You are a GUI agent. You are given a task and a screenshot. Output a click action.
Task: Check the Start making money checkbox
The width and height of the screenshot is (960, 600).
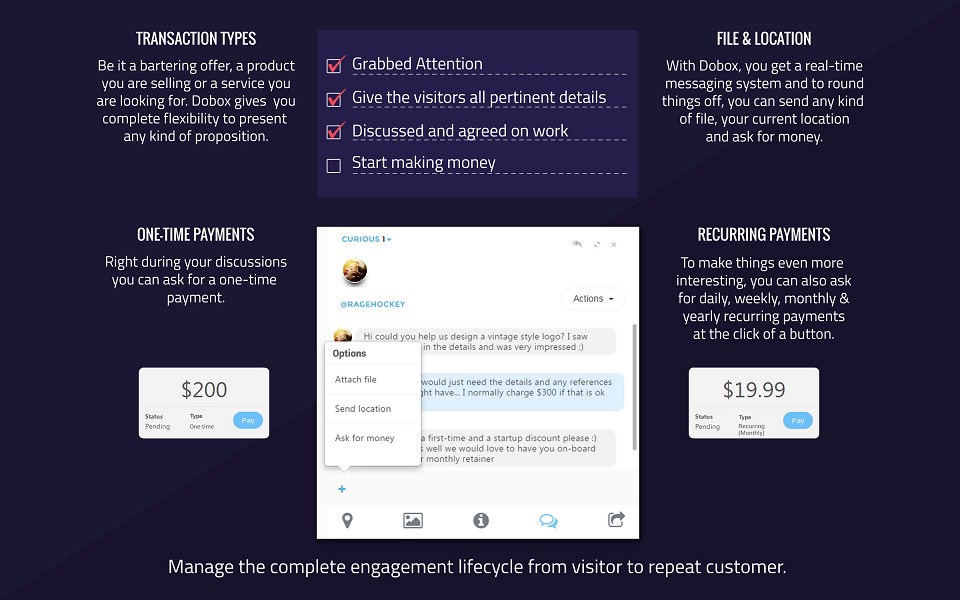[x=334, y=165]
